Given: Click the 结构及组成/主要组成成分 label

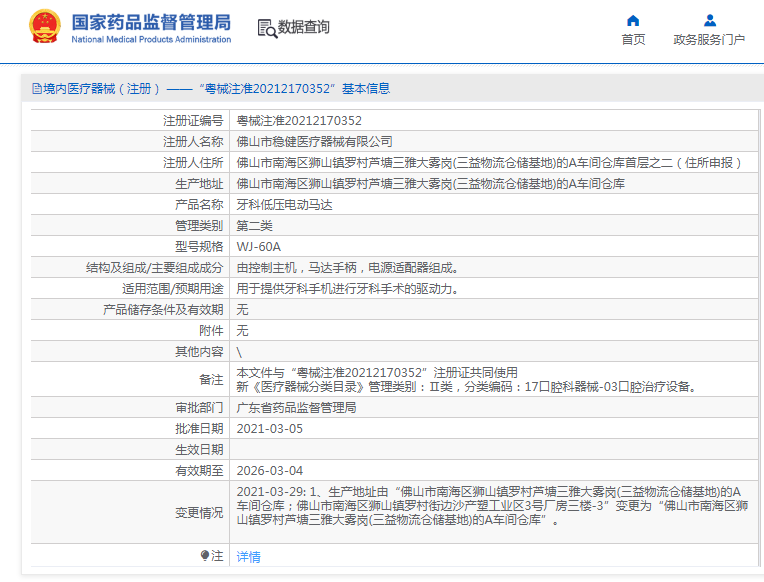Looking at the screenshot, I should tap(154, 268).
